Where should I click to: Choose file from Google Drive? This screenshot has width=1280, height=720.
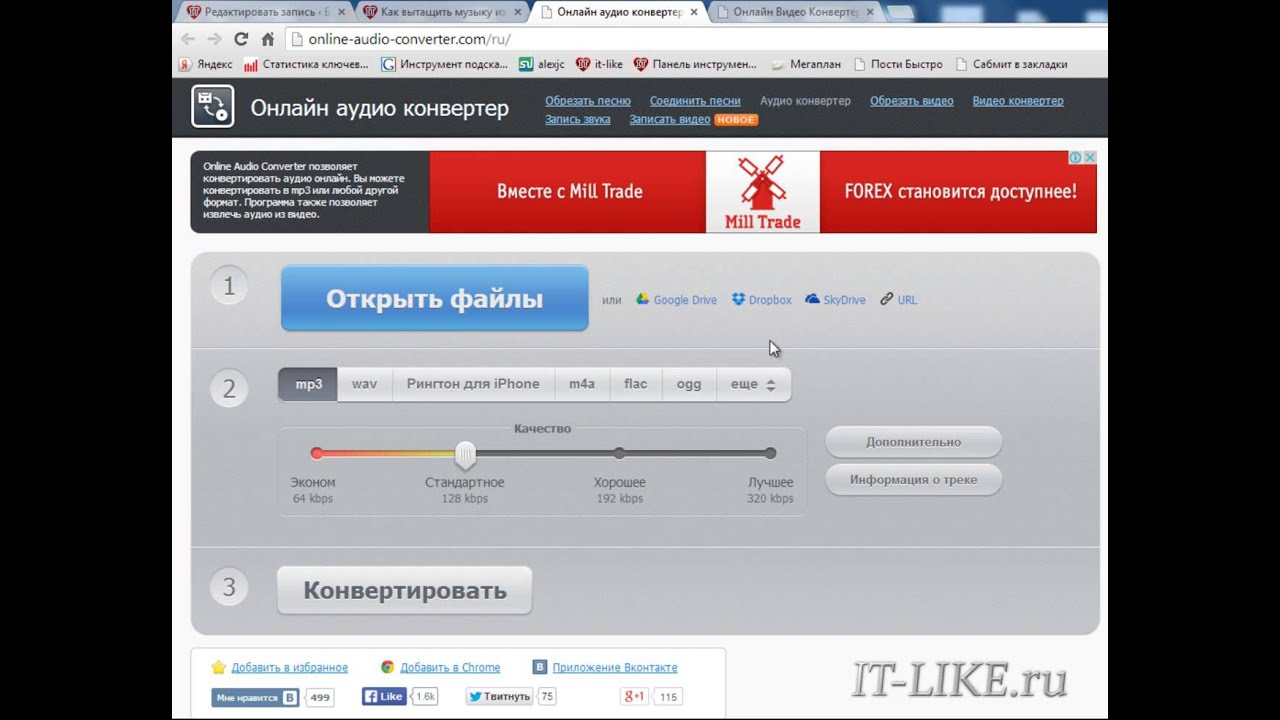(677, 300)
